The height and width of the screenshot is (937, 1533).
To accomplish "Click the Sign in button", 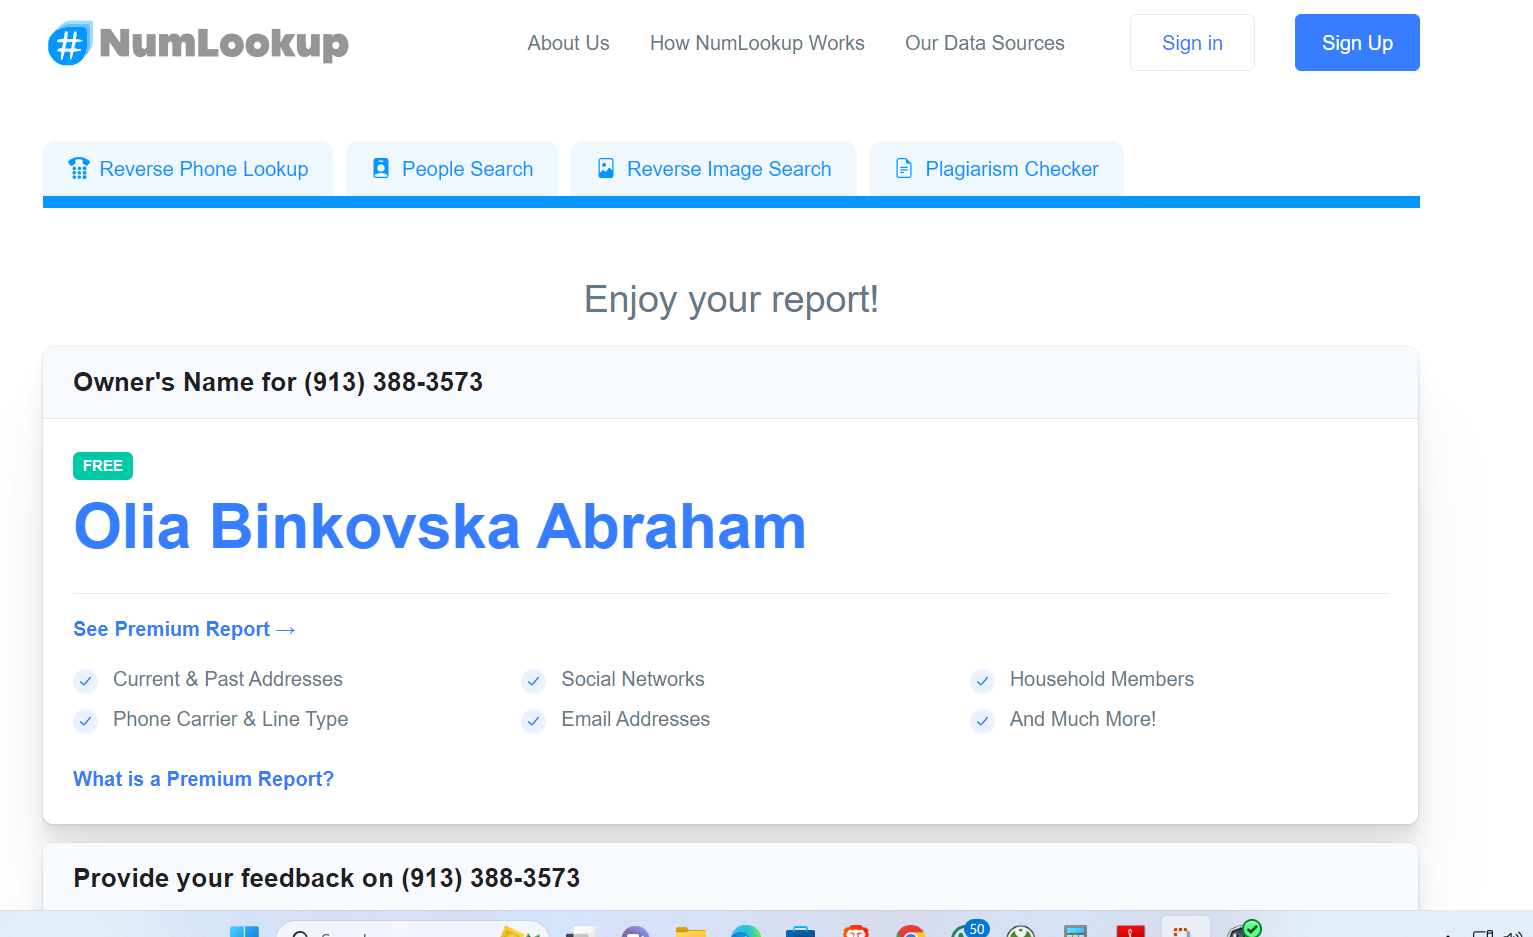I will [x=1192, y=43].
